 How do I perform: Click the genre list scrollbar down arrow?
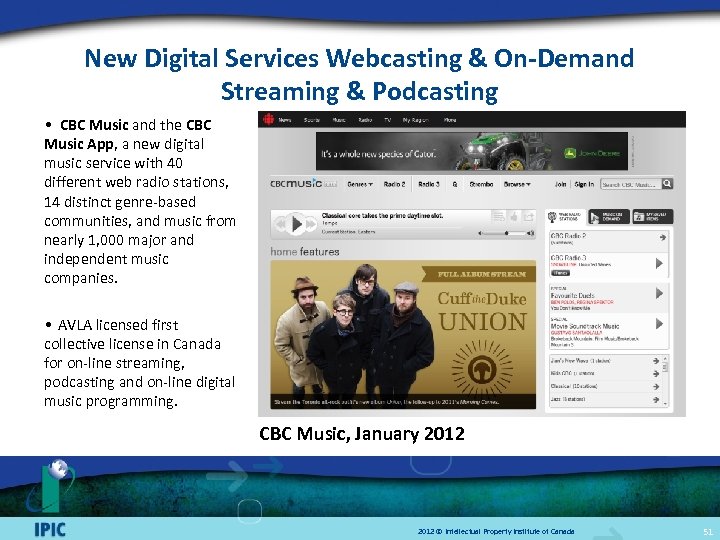665,403
